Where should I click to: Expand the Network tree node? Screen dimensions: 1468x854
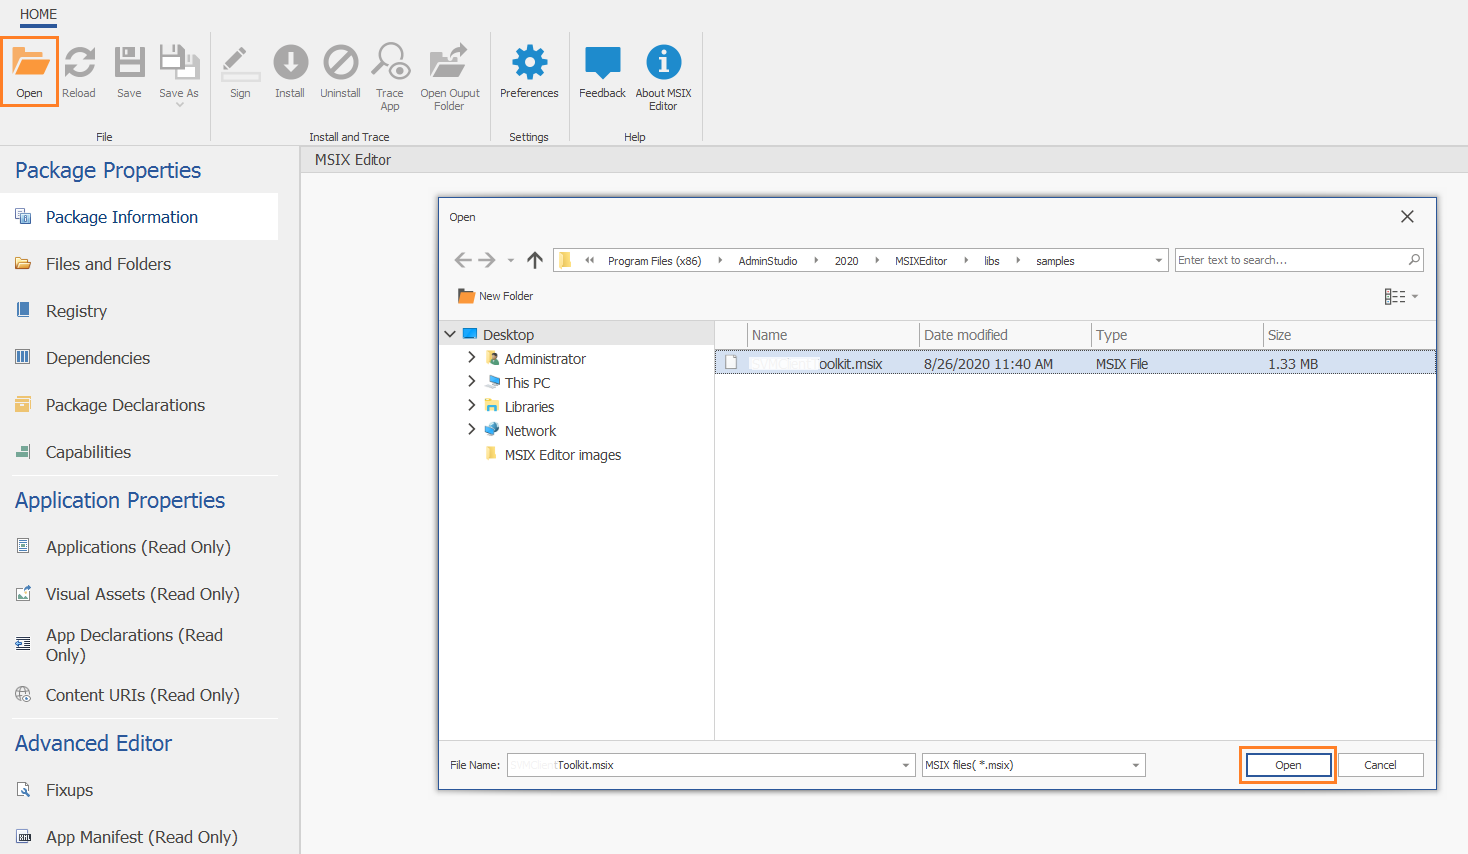point(472,429)
